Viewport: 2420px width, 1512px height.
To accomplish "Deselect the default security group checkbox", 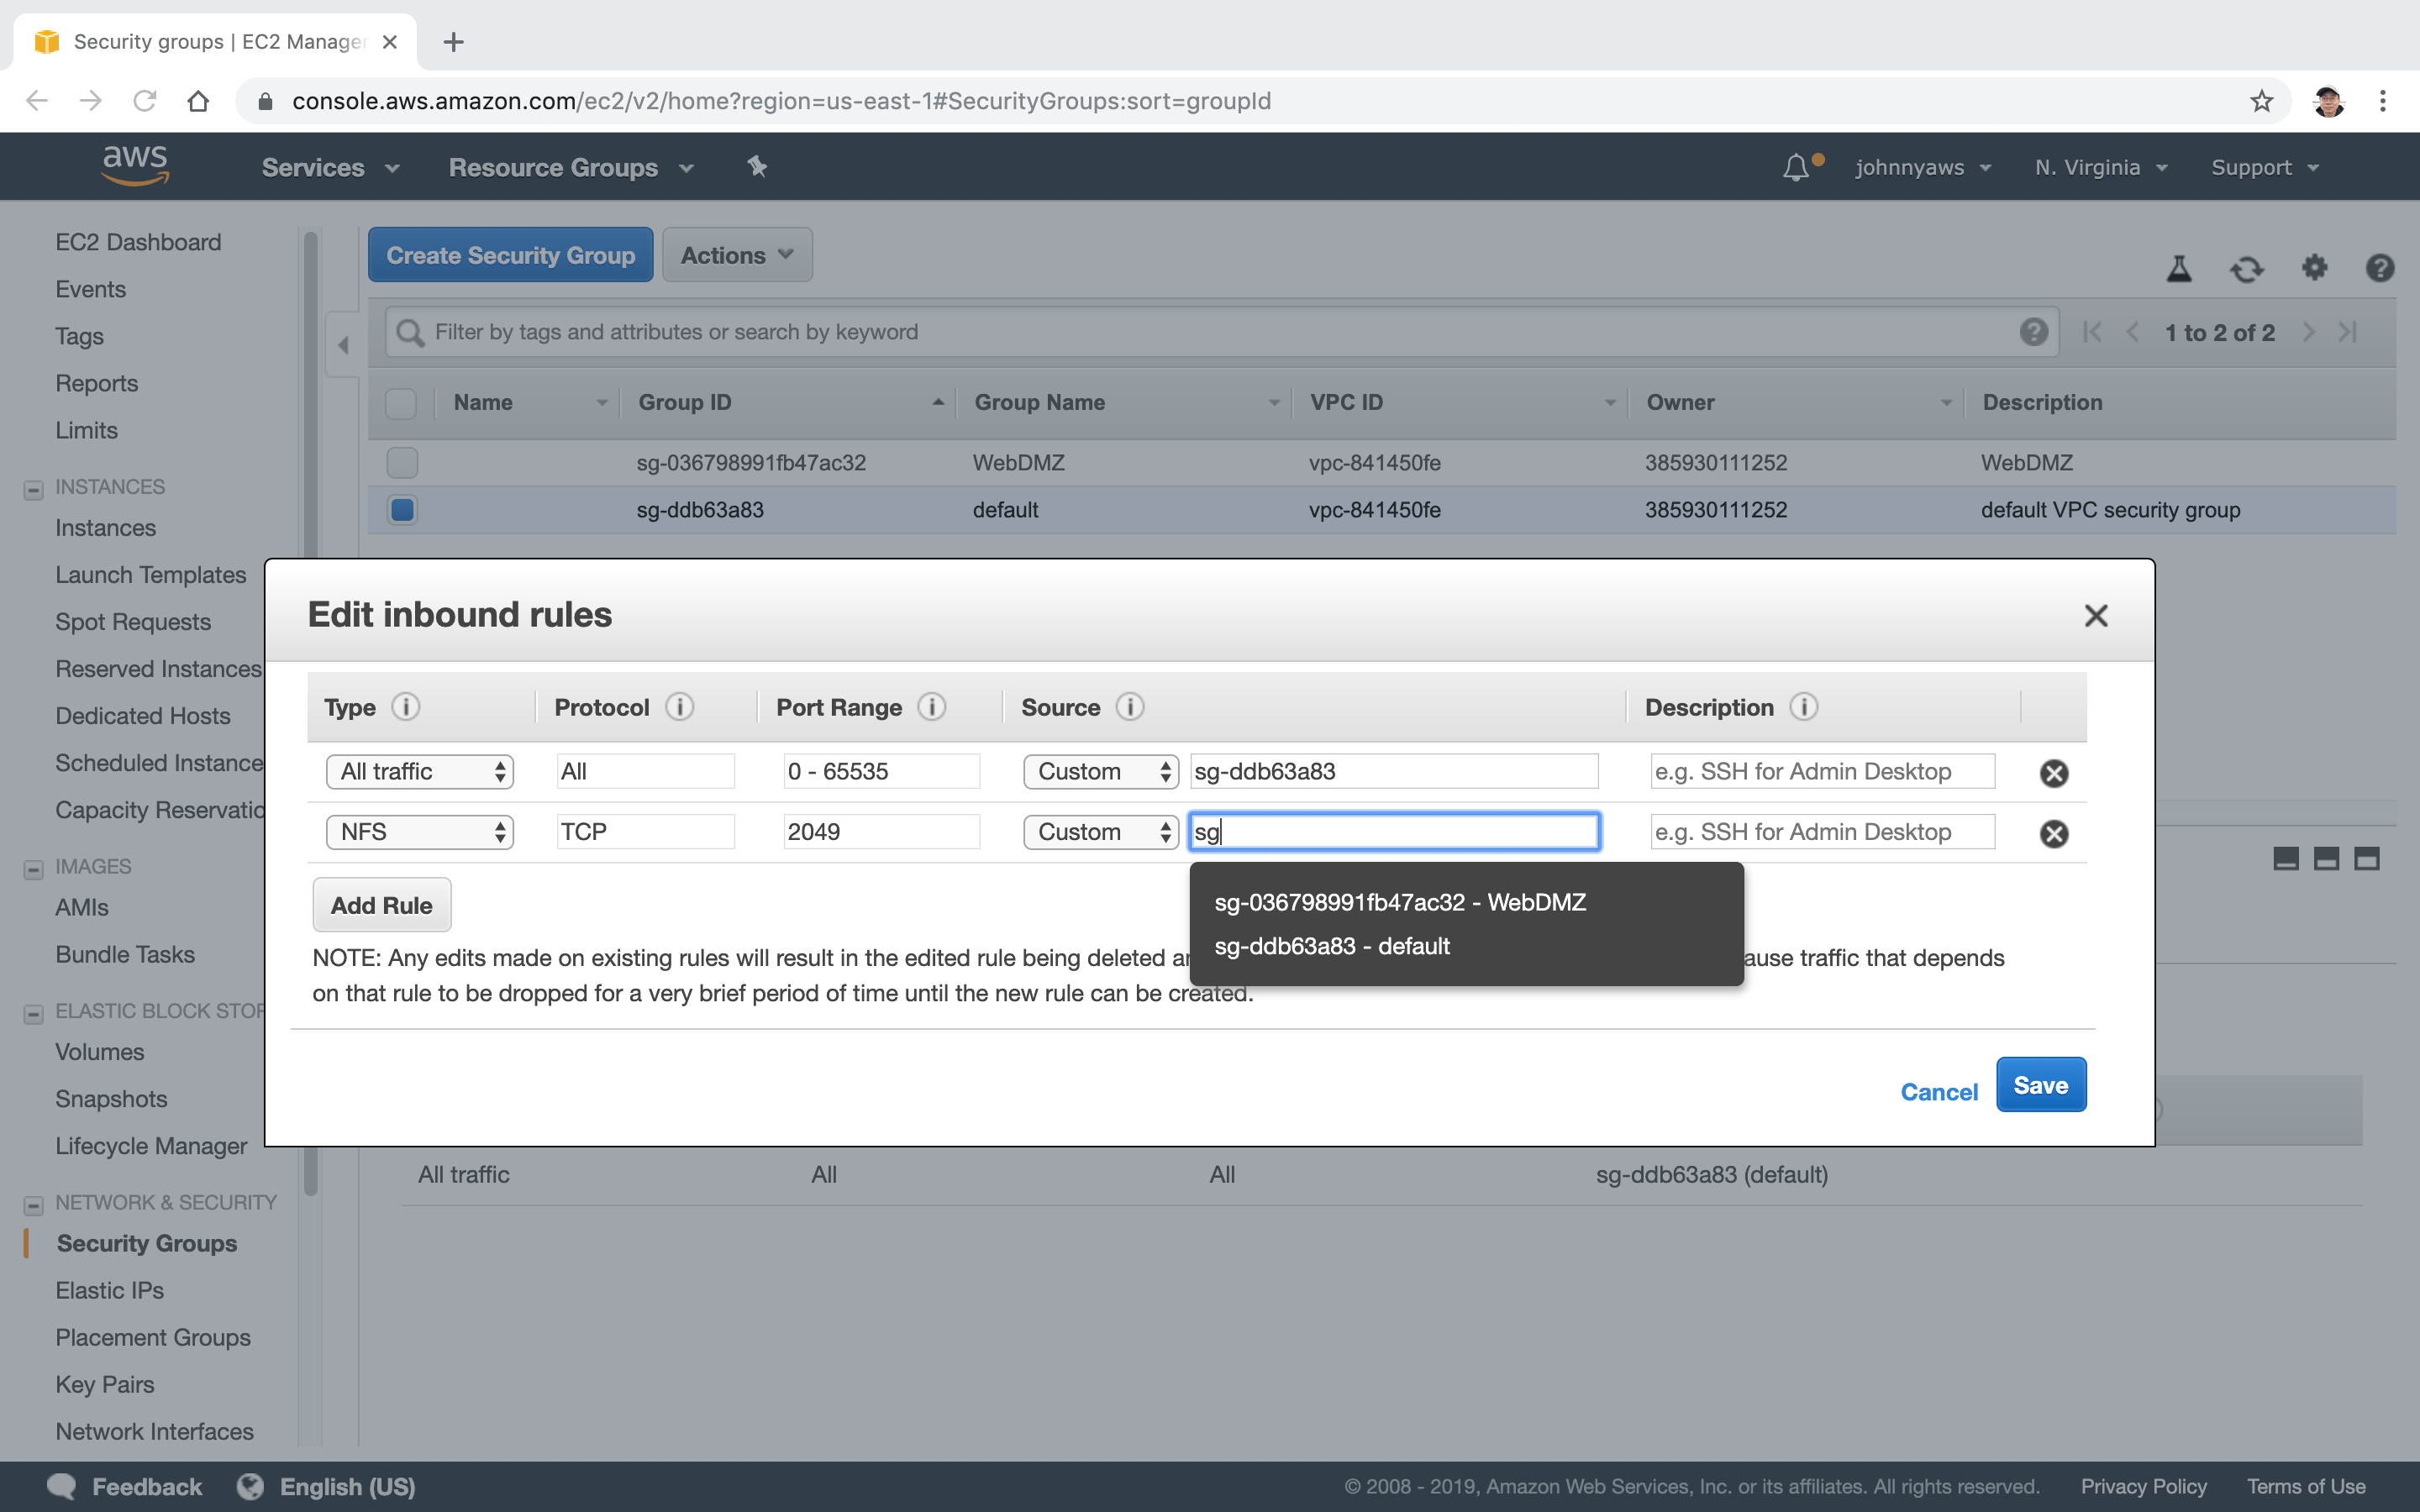I will [401, 509].
